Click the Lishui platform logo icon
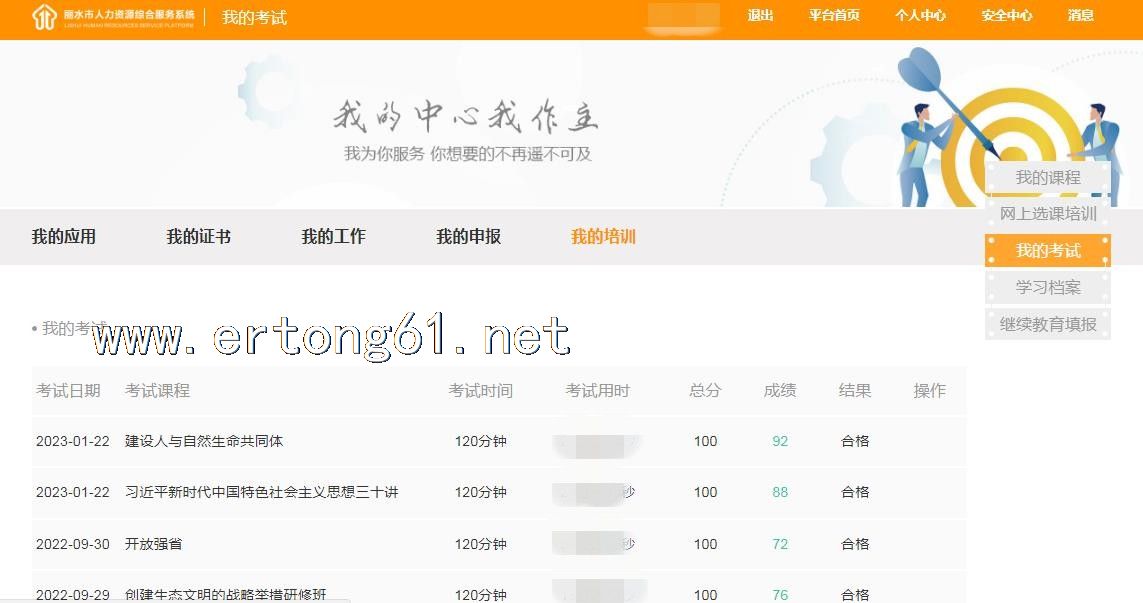Image resolution: width=1143 pixels, height=603 pixels. click(44, 17)
